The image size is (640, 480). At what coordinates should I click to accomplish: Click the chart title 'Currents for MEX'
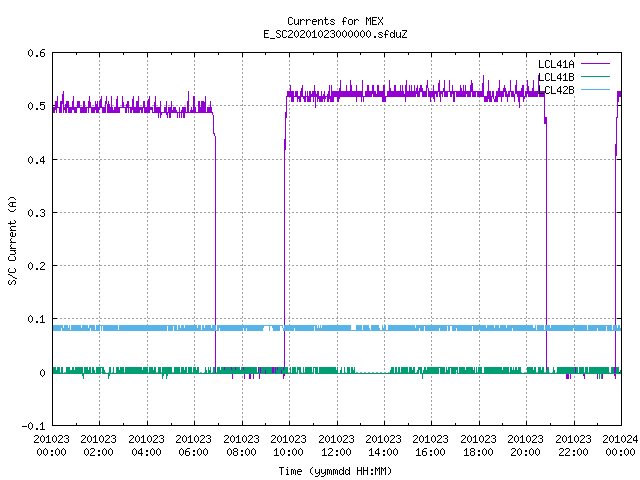(x=335, y=21)
